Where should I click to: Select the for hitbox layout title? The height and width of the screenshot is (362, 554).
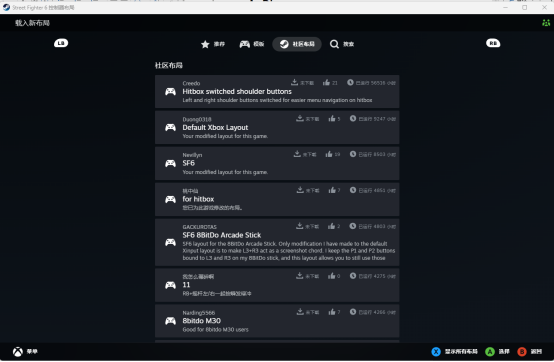click(x=198, y=199)
